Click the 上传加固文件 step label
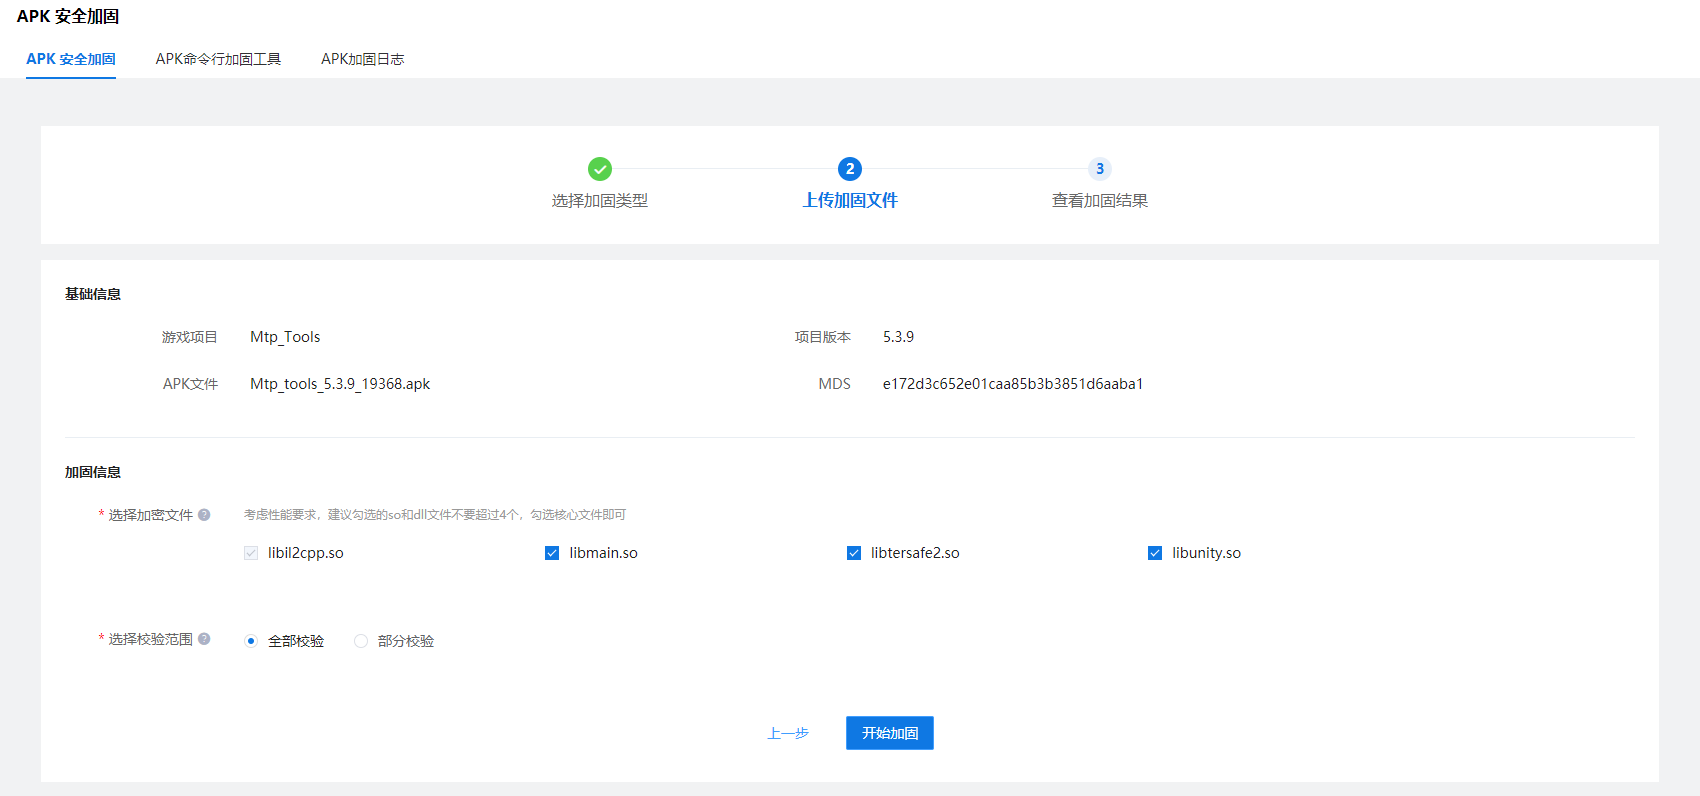Image resolution: width=1700 pixels, height=796 pixels. click(850, 201)
